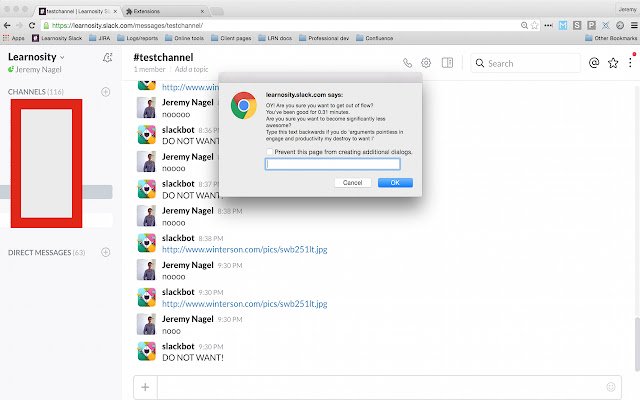Open the Confluence bookmarks folder
The image size is (640, 400).
(375, 38)
